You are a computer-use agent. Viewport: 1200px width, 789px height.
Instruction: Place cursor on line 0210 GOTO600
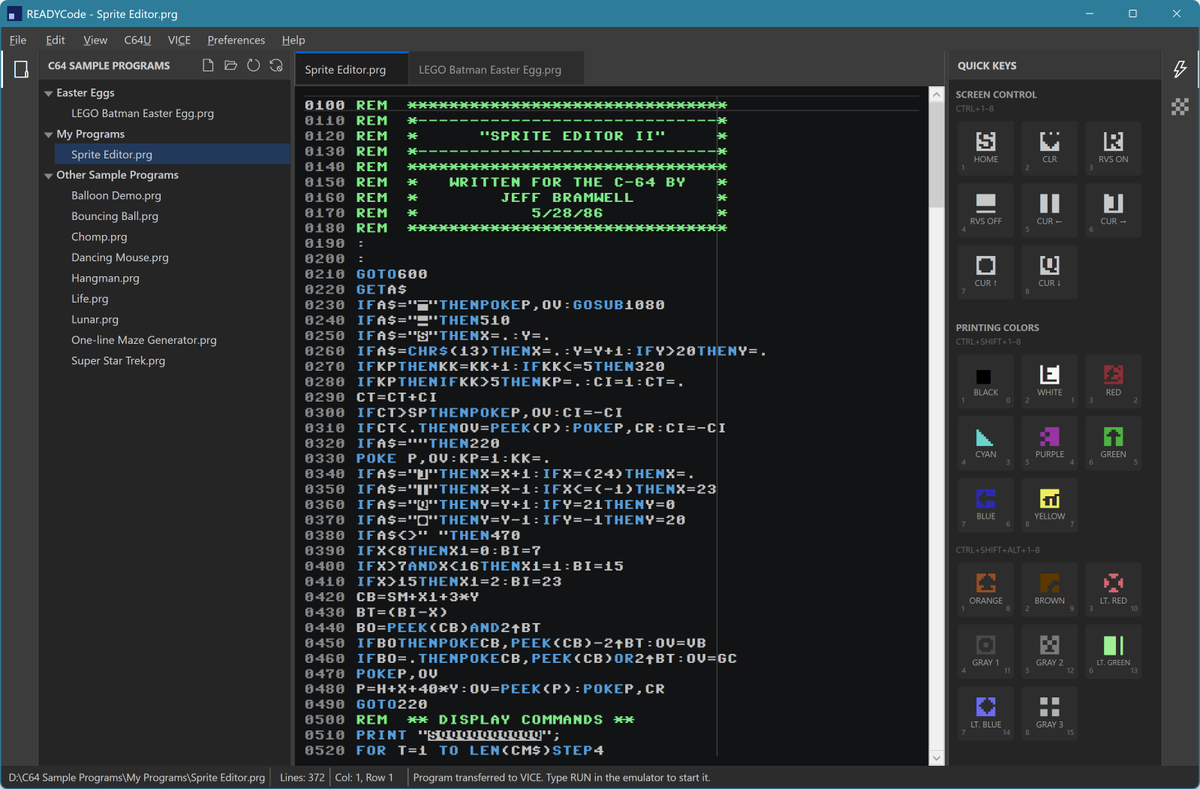[392, 274]
